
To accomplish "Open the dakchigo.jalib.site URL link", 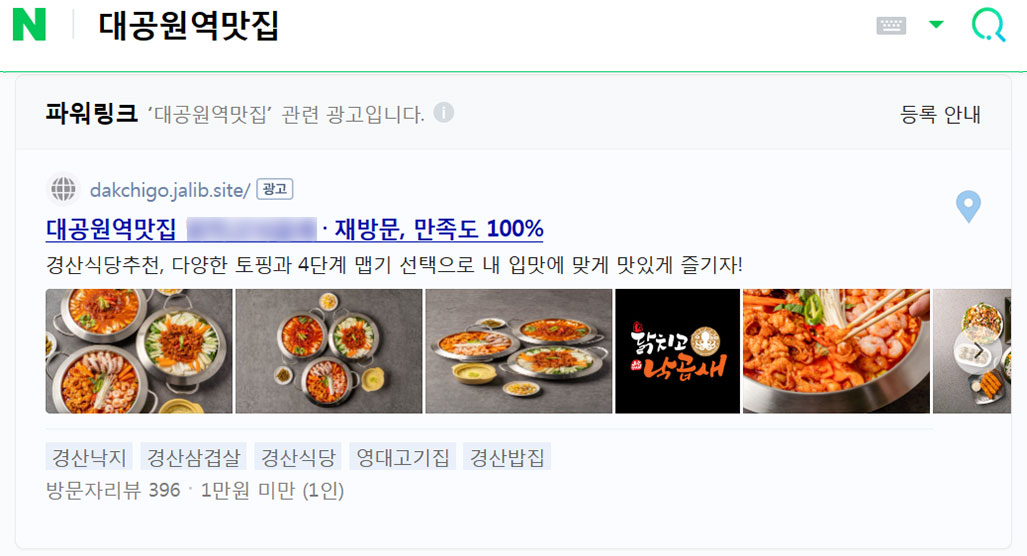I will (x=170, y=190).
